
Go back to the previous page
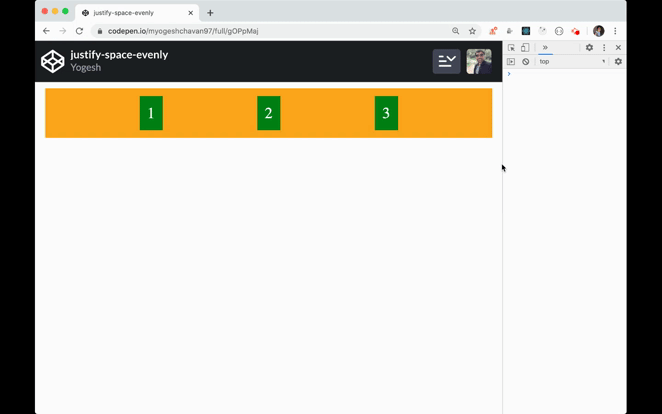click(46, 31)
